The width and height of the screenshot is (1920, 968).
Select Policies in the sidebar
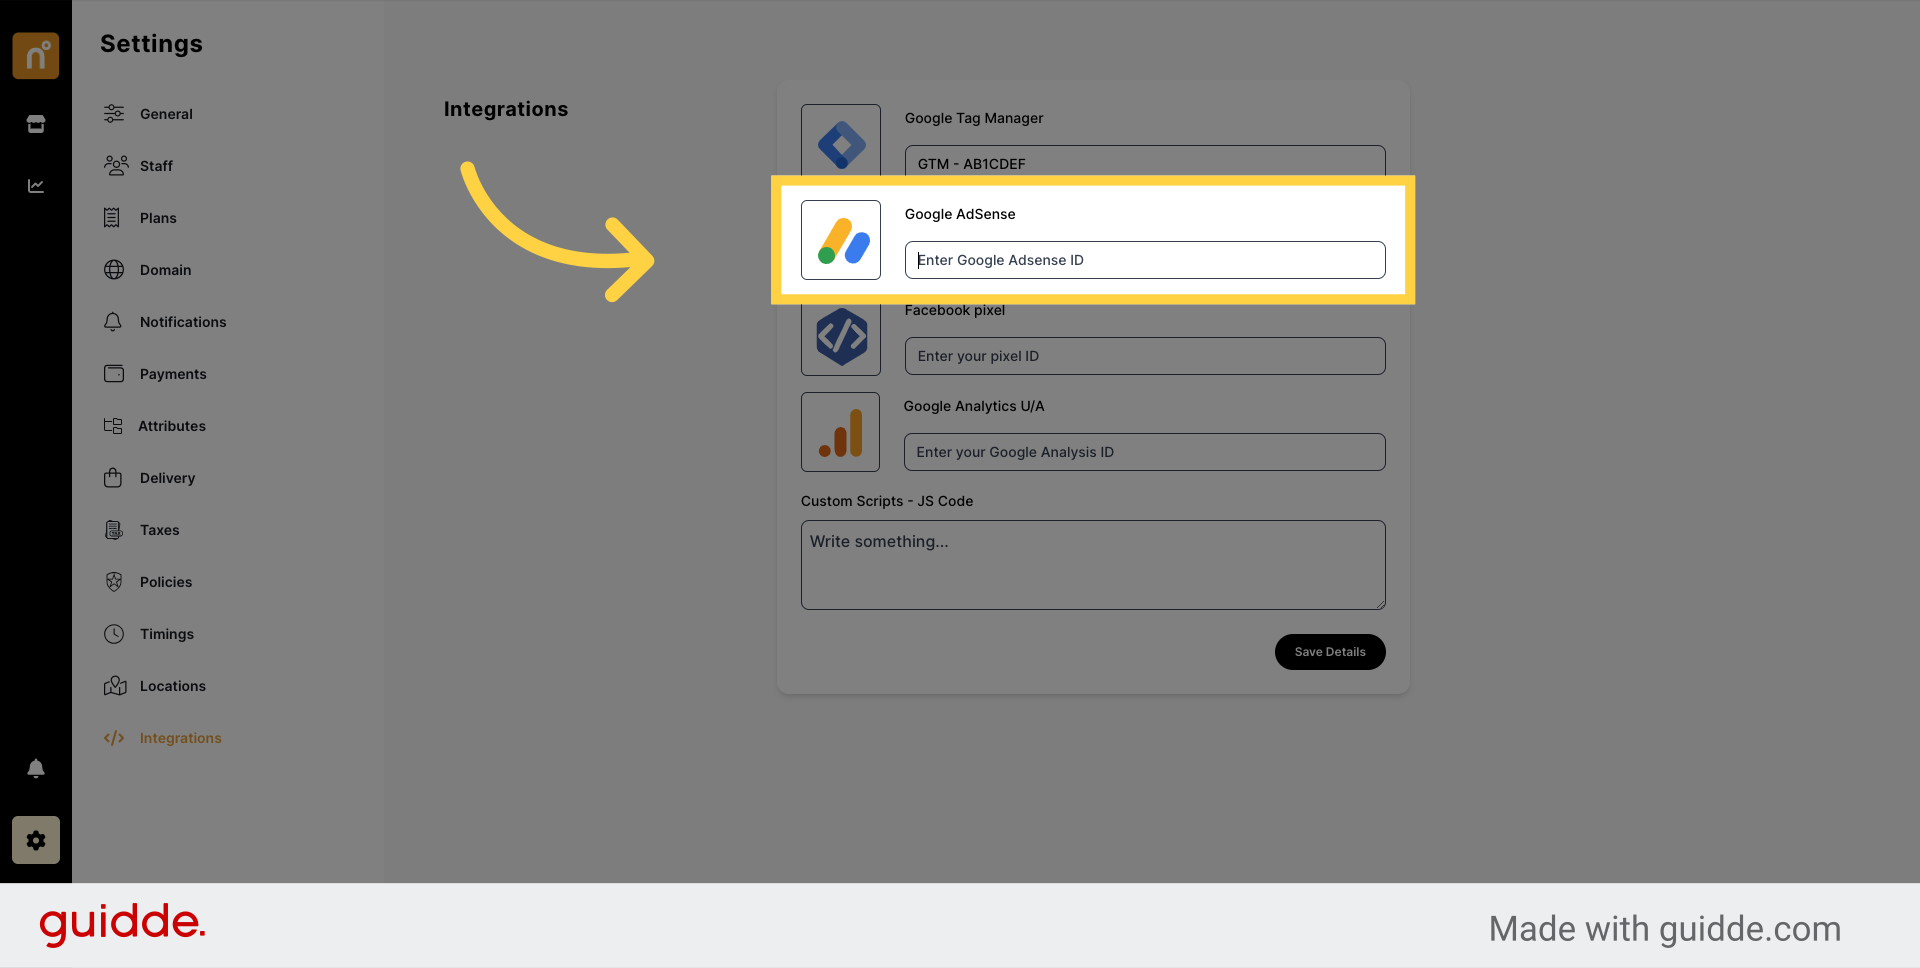point(166,582)
